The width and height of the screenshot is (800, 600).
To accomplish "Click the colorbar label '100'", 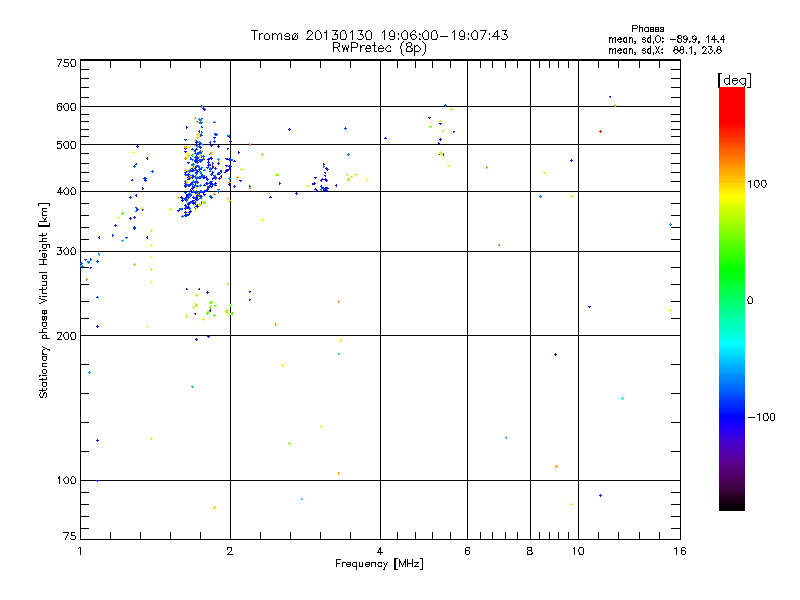I will point(757,184).
